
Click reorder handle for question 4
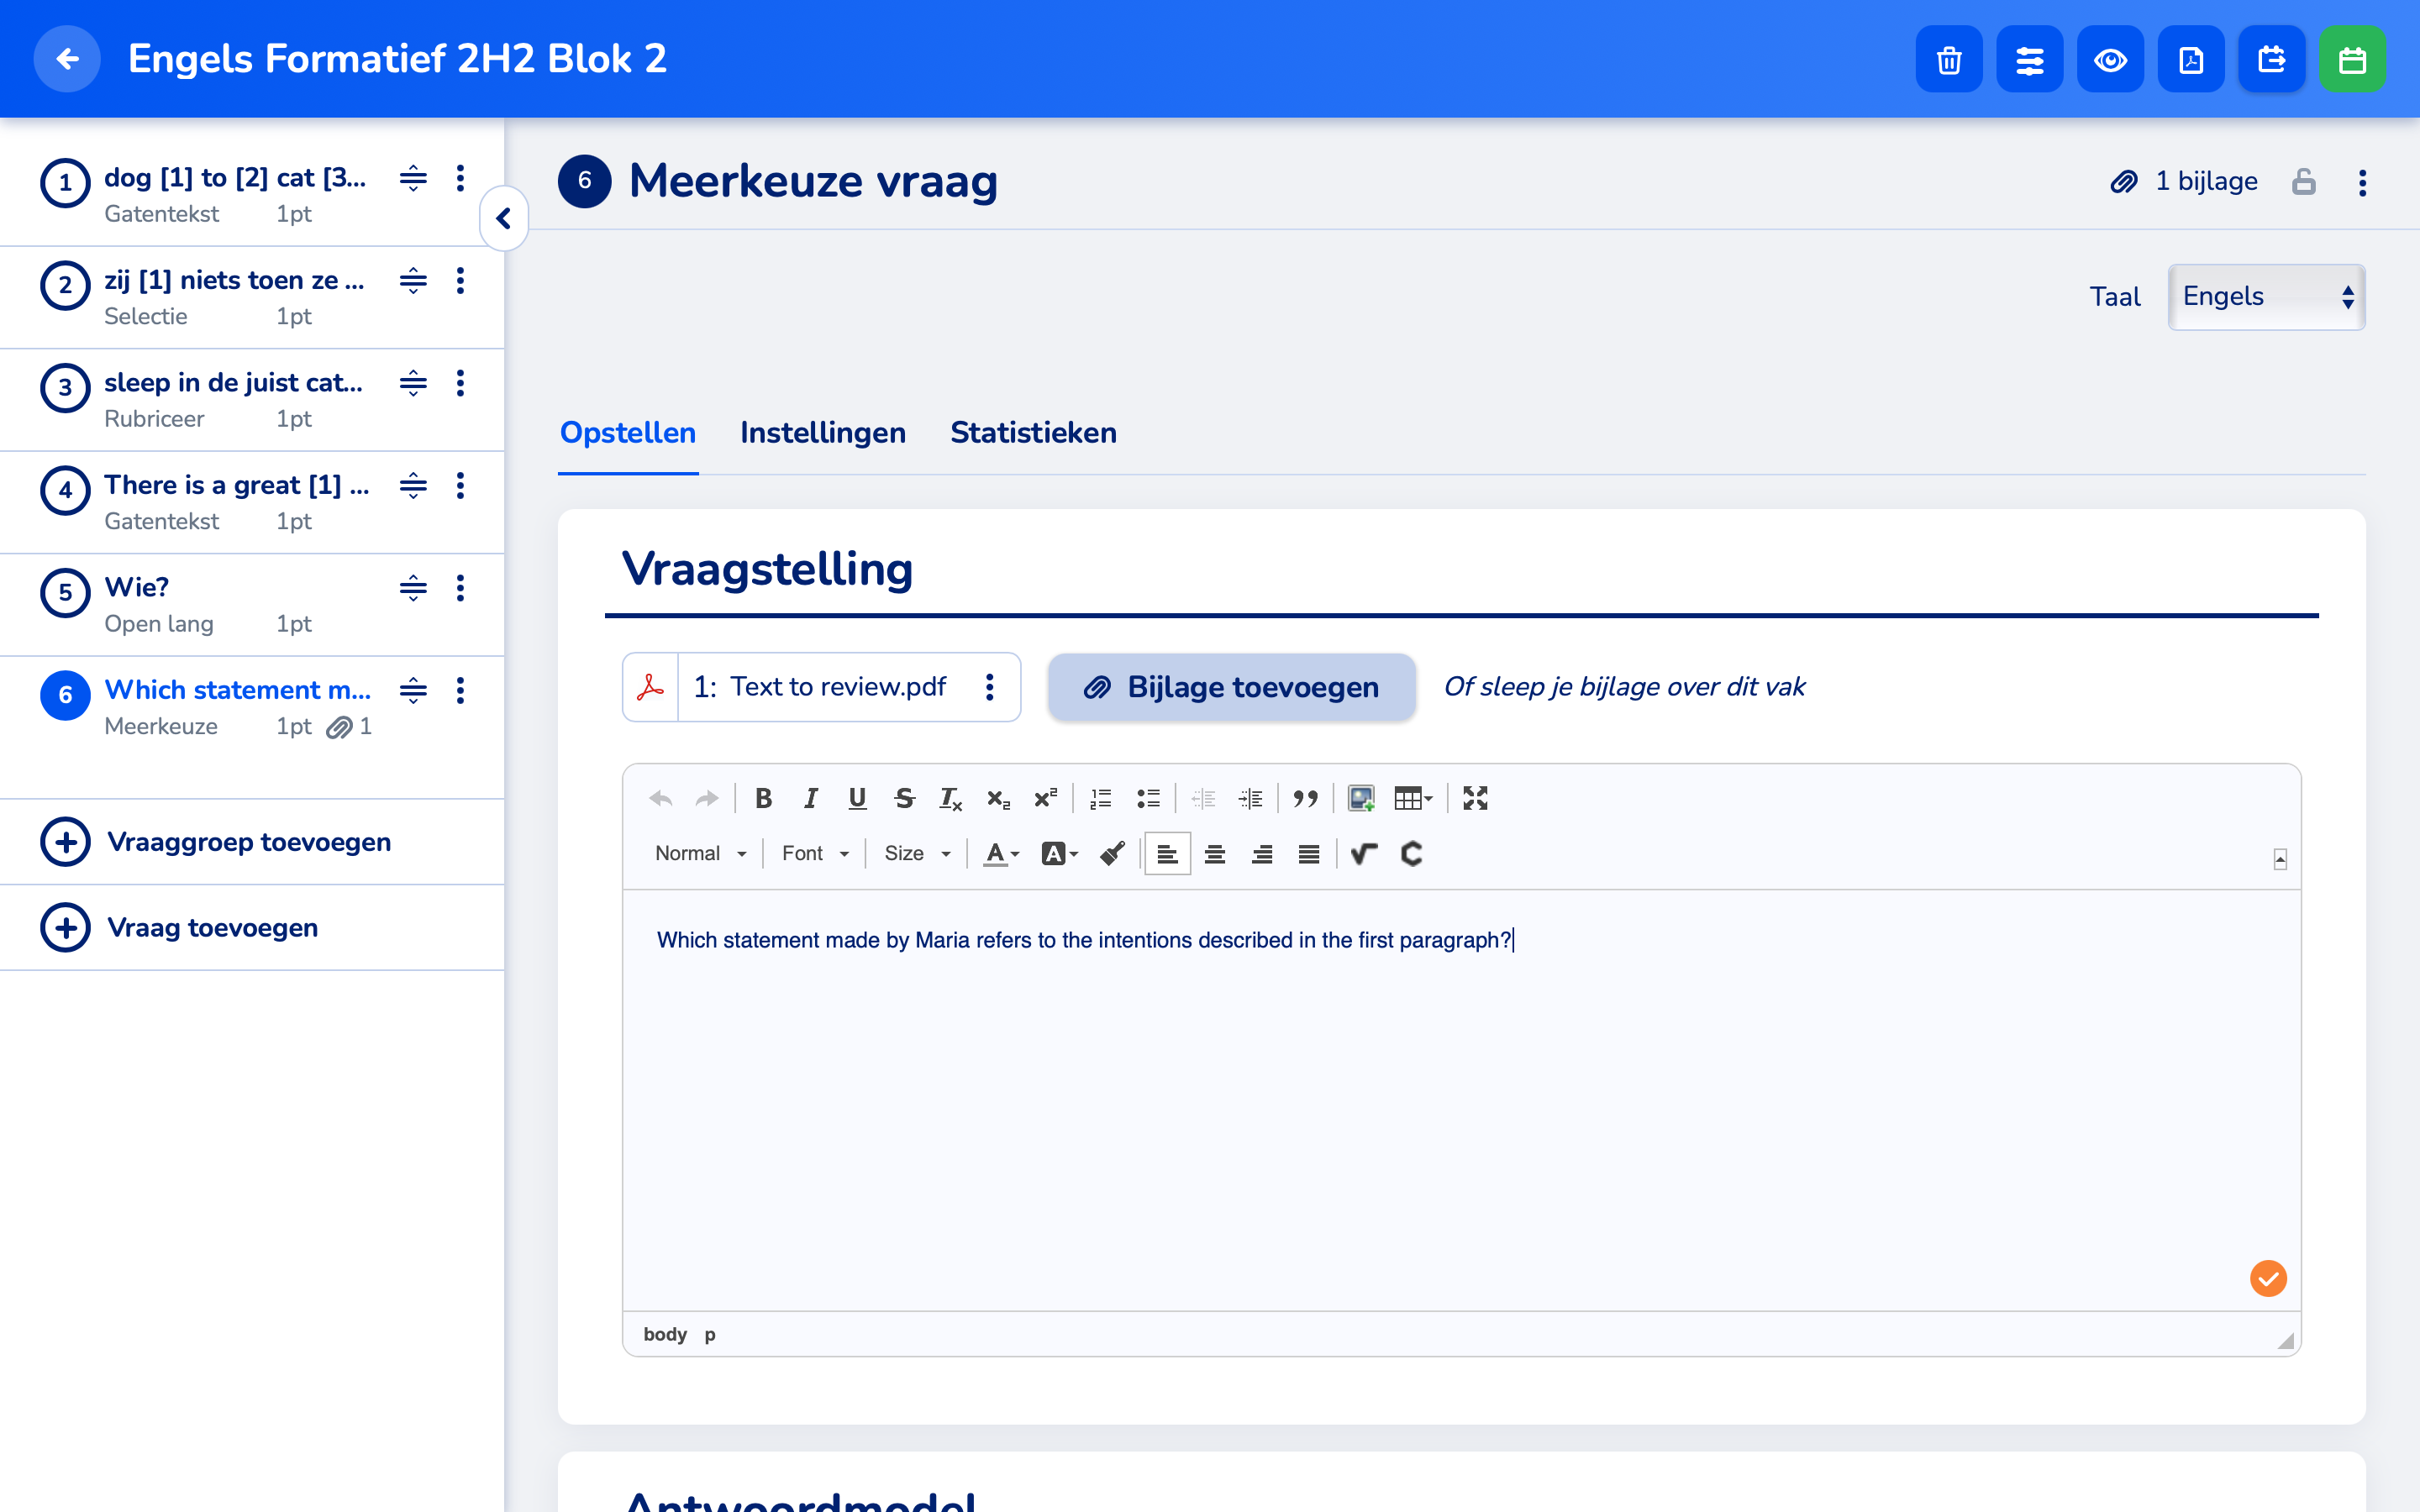click(413, 486)
